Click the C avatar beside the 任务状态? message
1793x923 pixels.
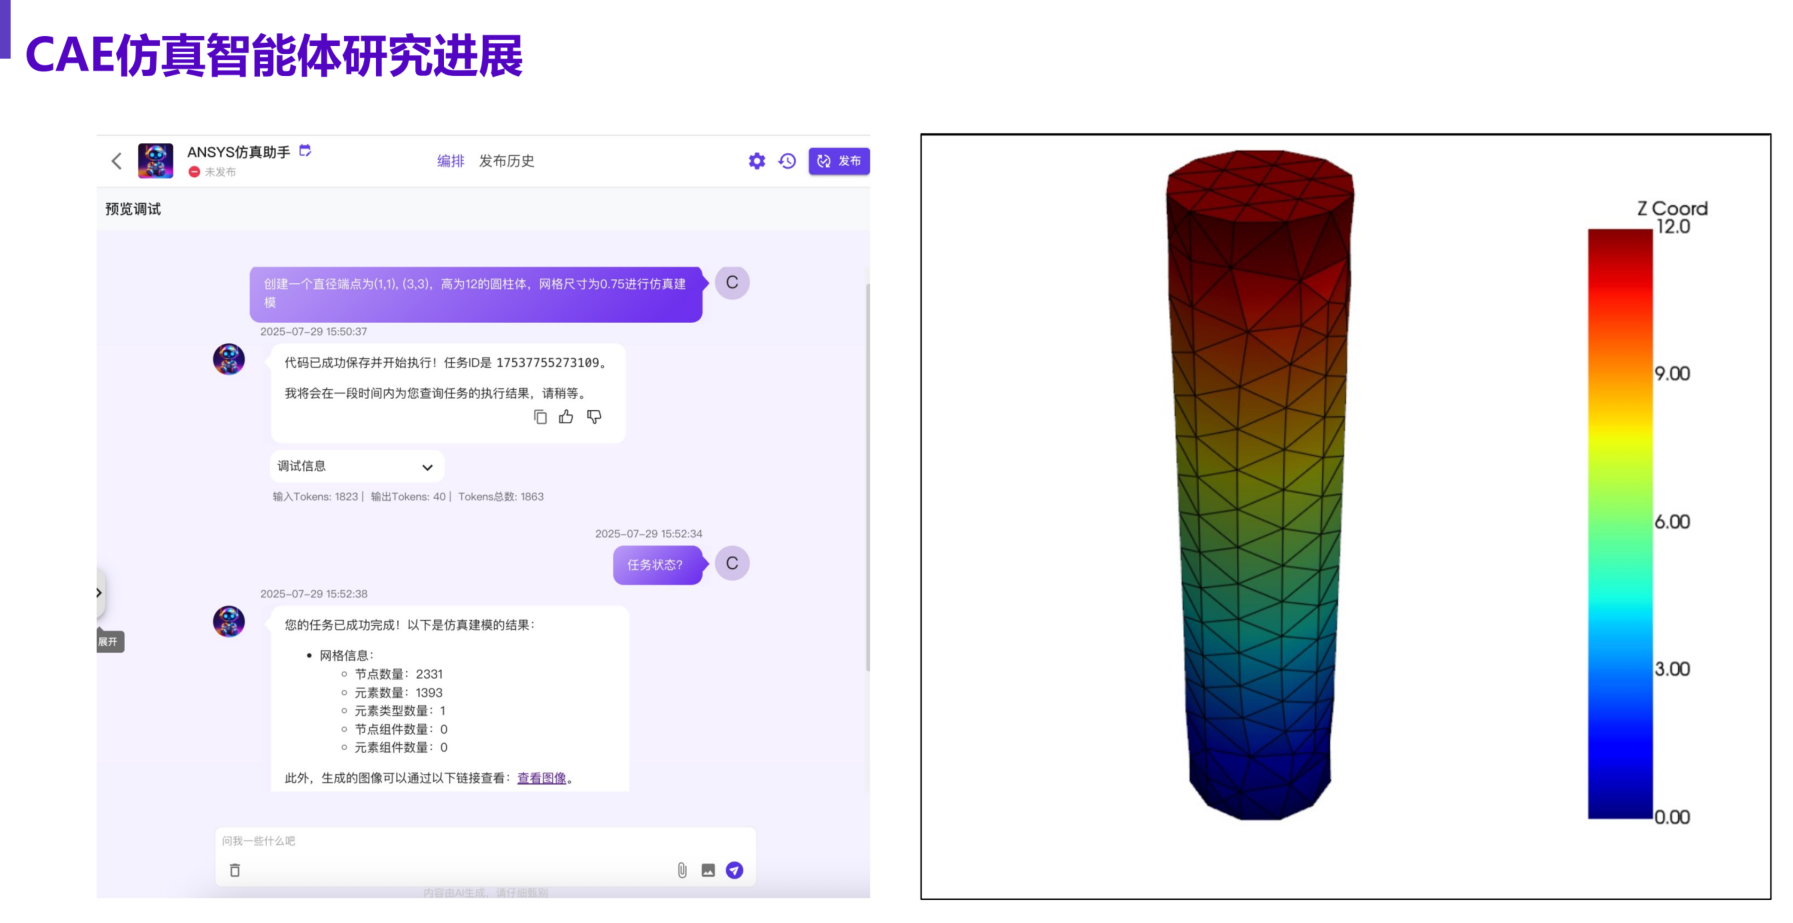pos(732,563)
